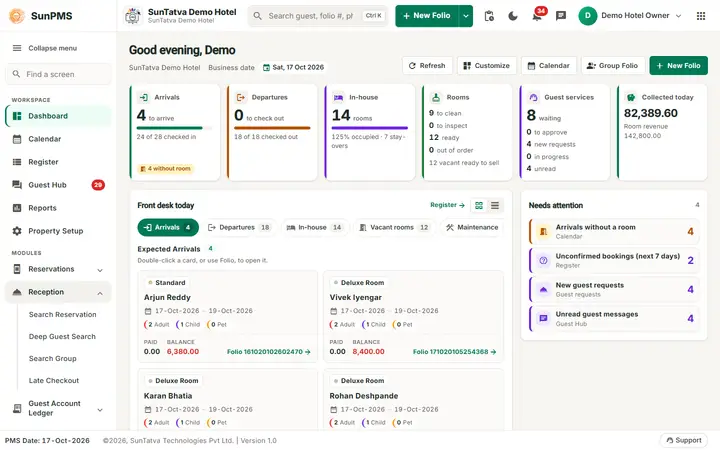720x450 pixels.
Task: Open Arrivals without a room alert
Action: [614, 231]
